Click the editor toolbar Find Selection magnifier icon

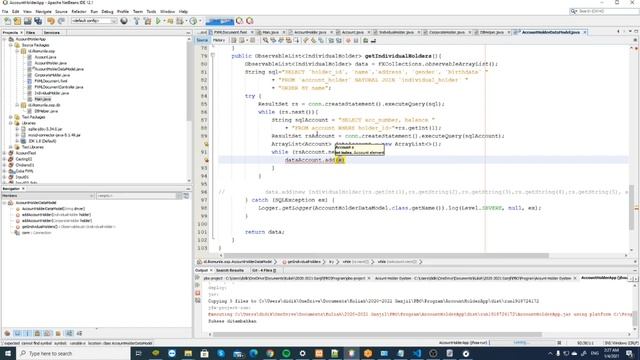(x=265, y=40)
